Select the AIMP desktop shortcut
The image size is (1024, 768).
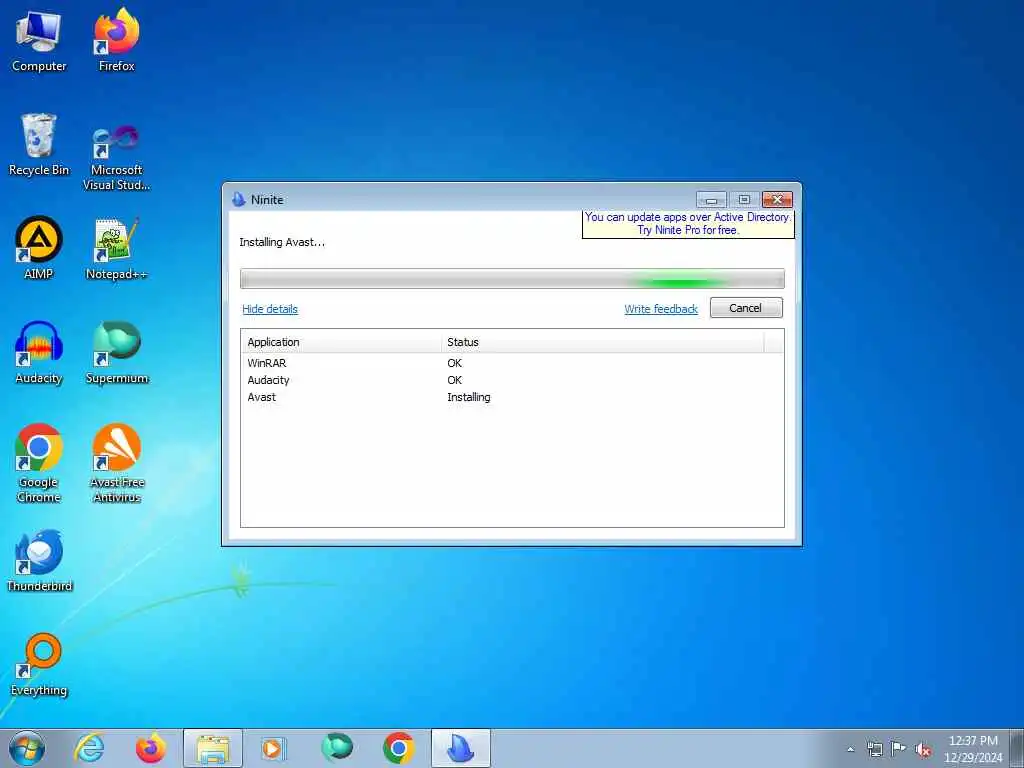[39, 249]
